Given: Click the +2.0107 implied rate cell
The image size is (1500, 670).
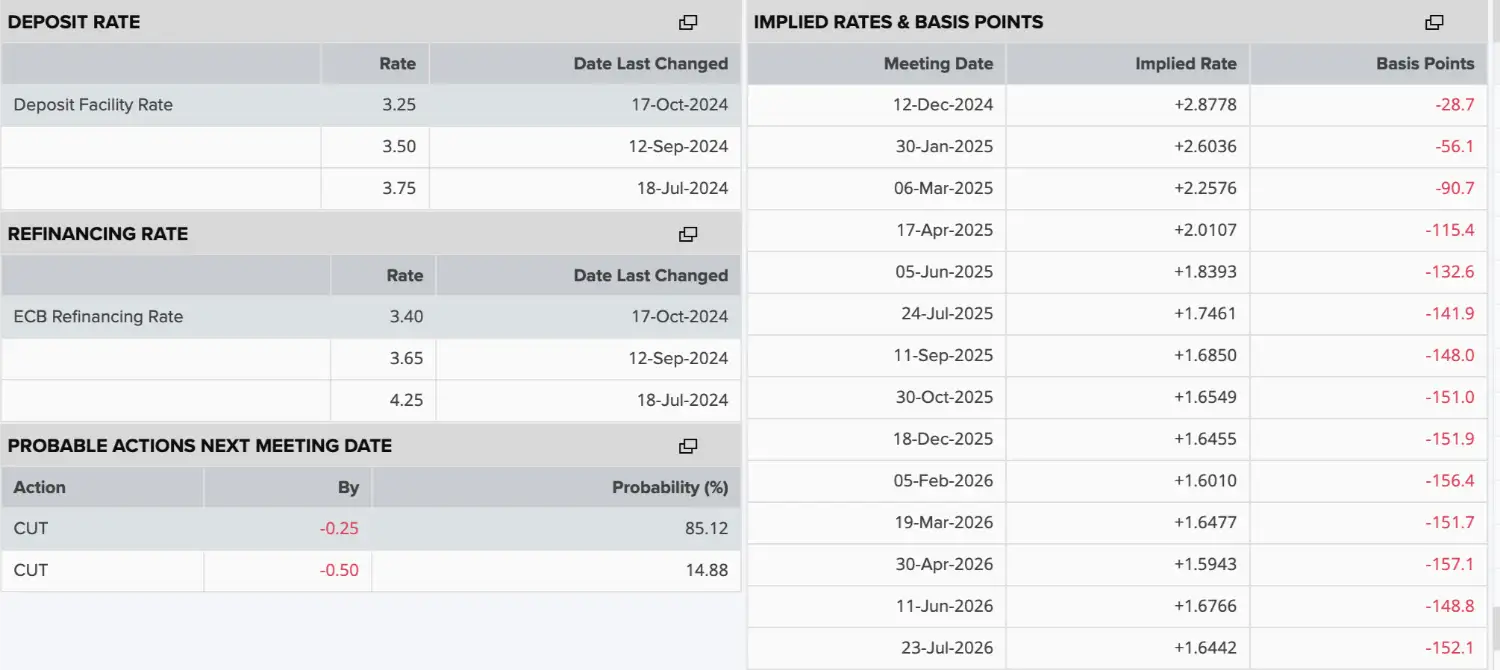Looking at the screenshot, I should (1128, 230).
